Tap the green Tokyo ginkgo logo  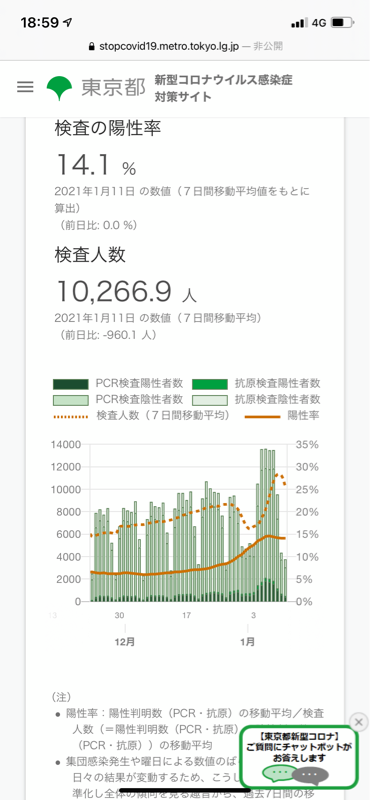pos(60,88)
